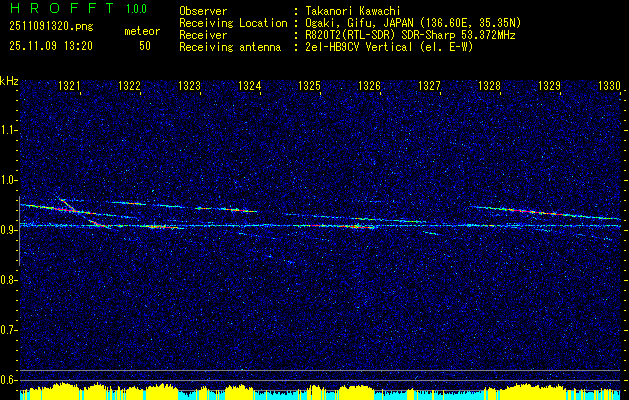Image resolution: width=629 pixels, height=400 pixels.
Task: Click the meteor label
Action: [x=142, y=31]
